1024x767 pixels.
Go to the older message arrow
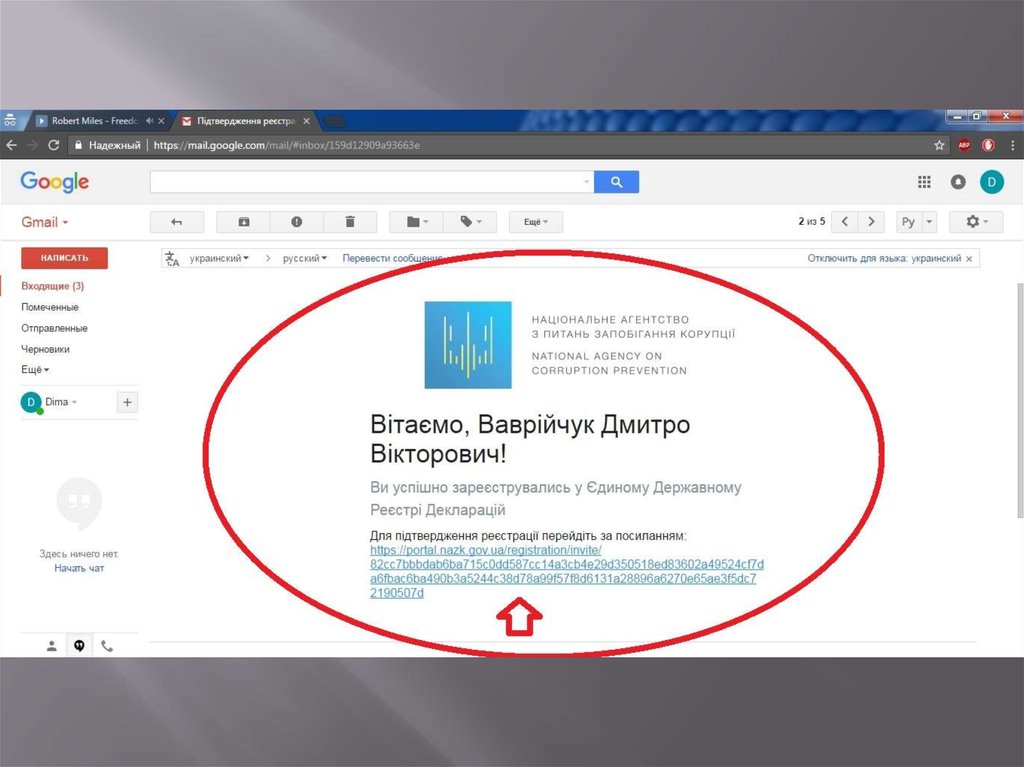(871, 221)
